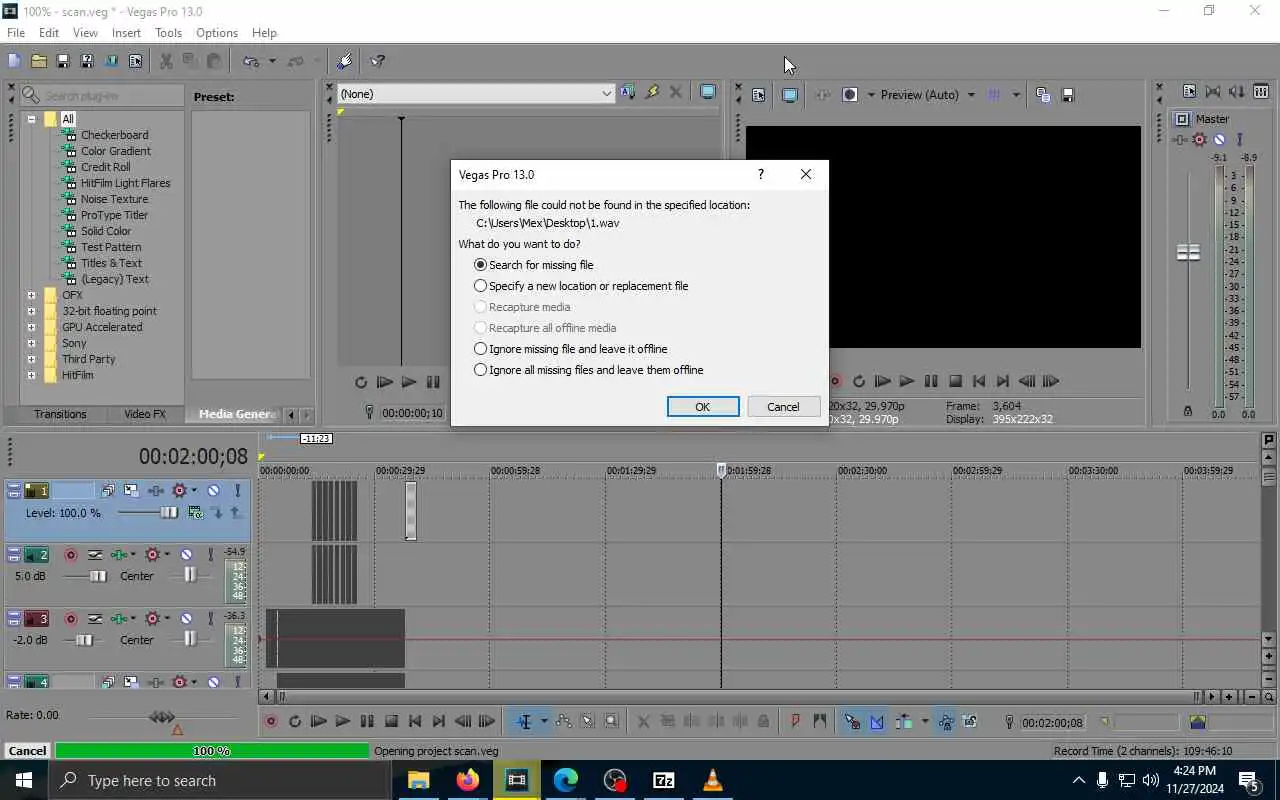
Task: Expand the OFX folder in plug-in tree
Action: click(31, 295)
